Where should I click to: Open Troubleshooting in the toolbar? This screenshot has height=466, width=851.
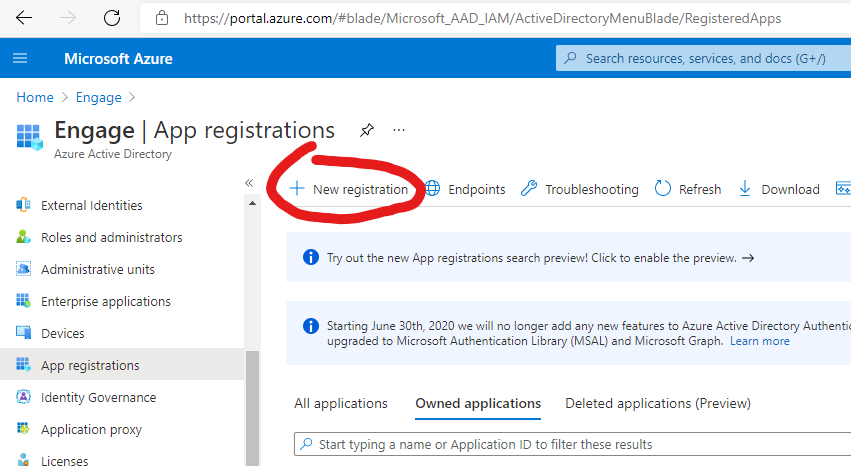coord(580,189)
